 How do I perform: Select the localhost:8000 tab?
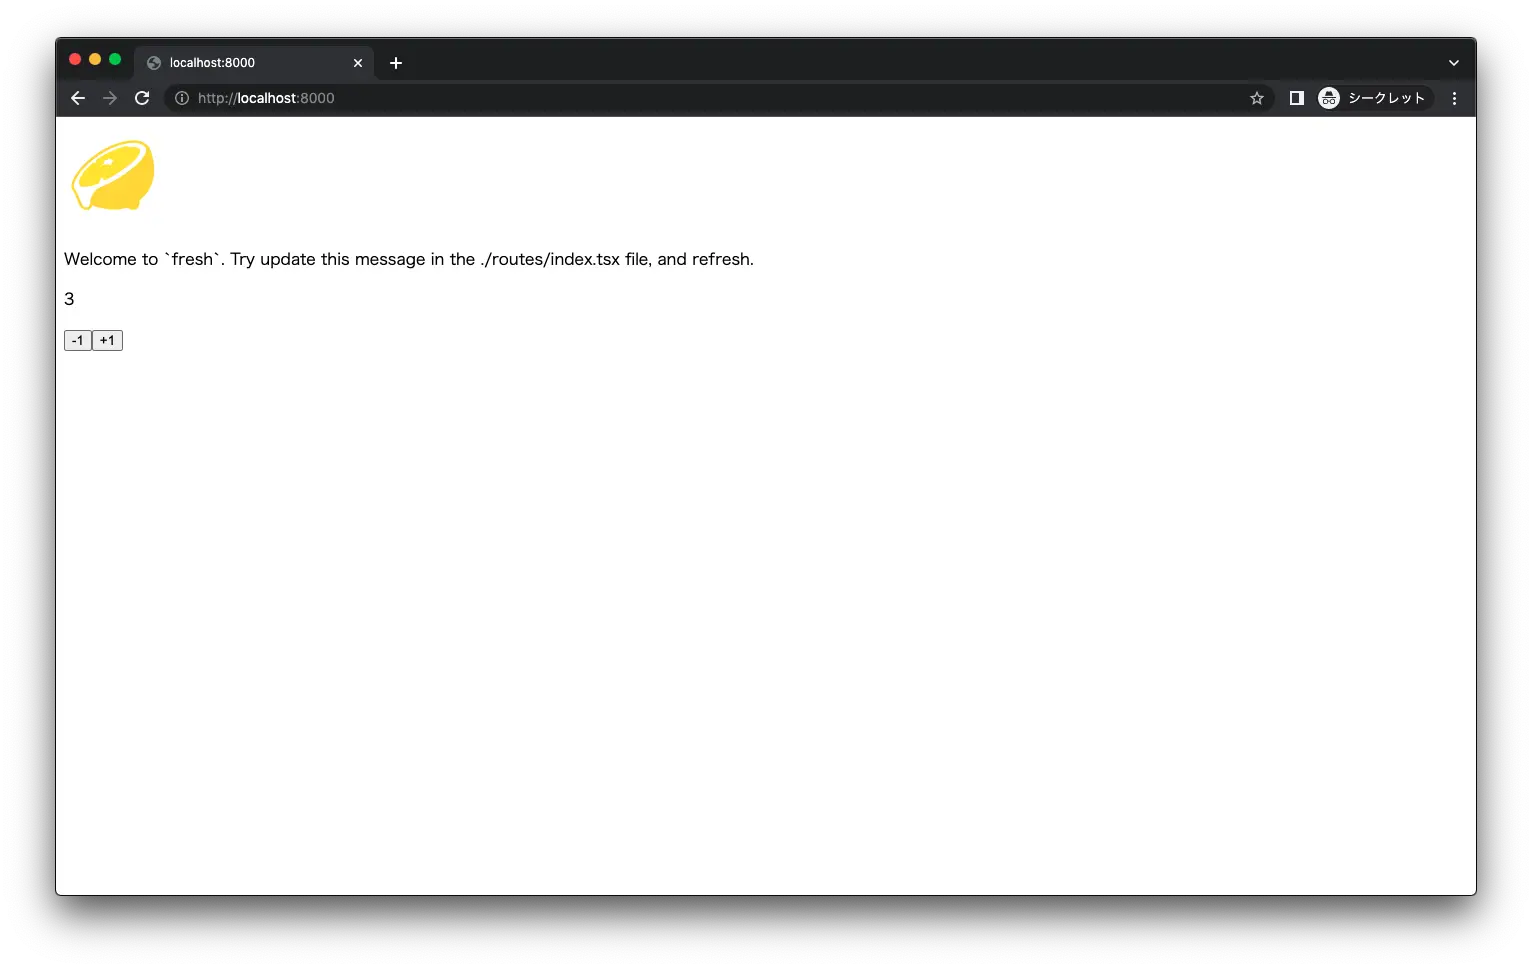pyautogui.click(x=255, y=63)
